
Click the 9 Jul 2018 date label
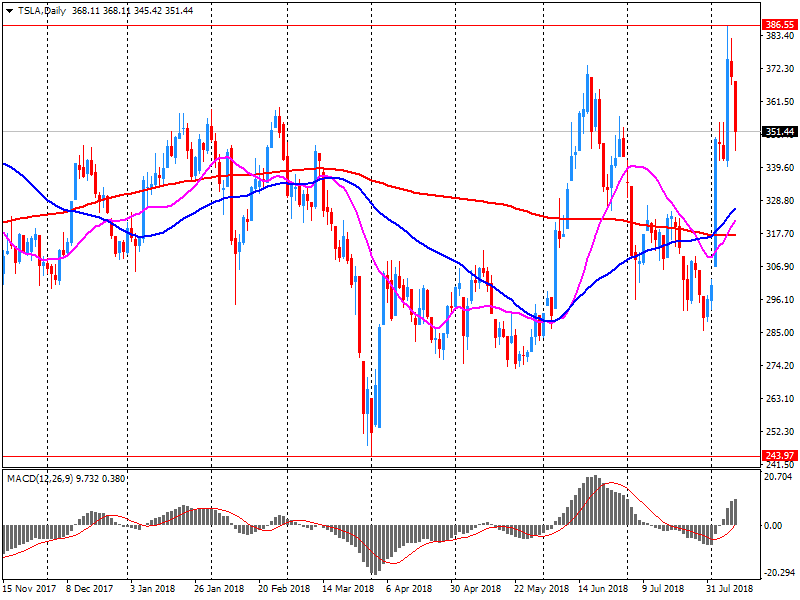(663, 589)
